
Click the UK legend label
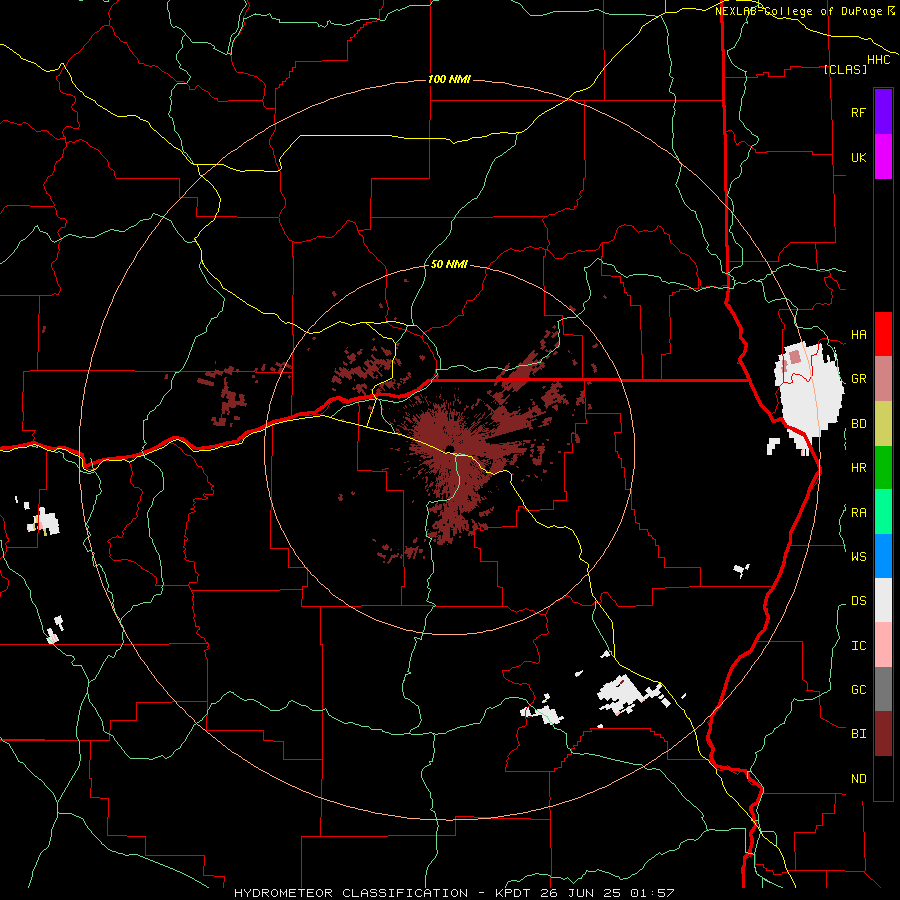point(858,157)
